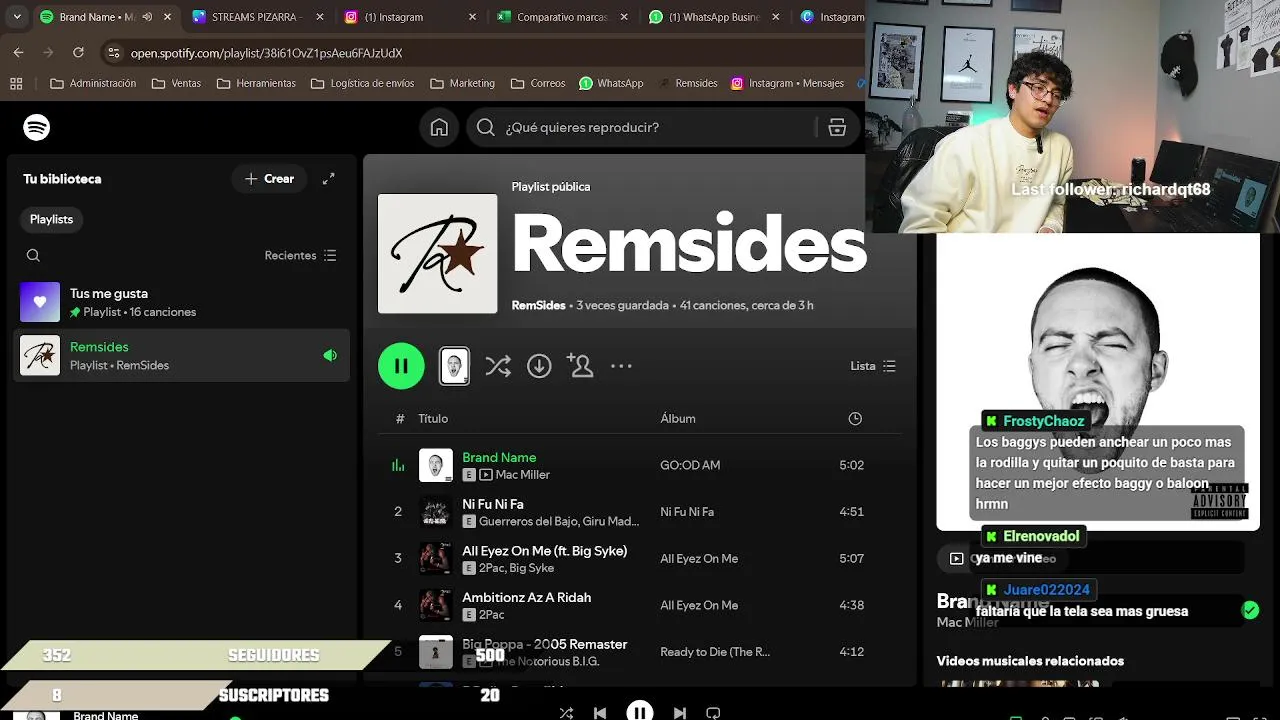Select the Brand Name track title

(x=499, y=457)
